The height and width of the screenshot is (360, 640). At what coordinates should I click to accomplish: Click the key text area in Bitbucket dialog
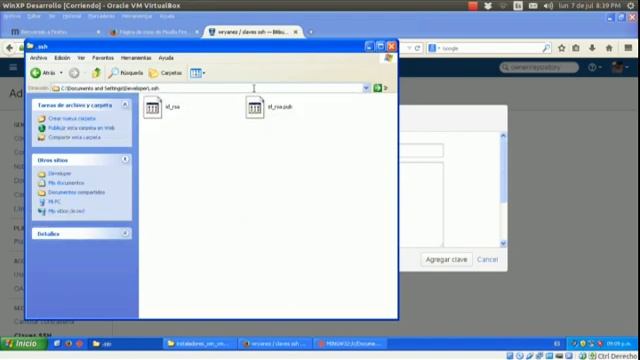[421, 204]
